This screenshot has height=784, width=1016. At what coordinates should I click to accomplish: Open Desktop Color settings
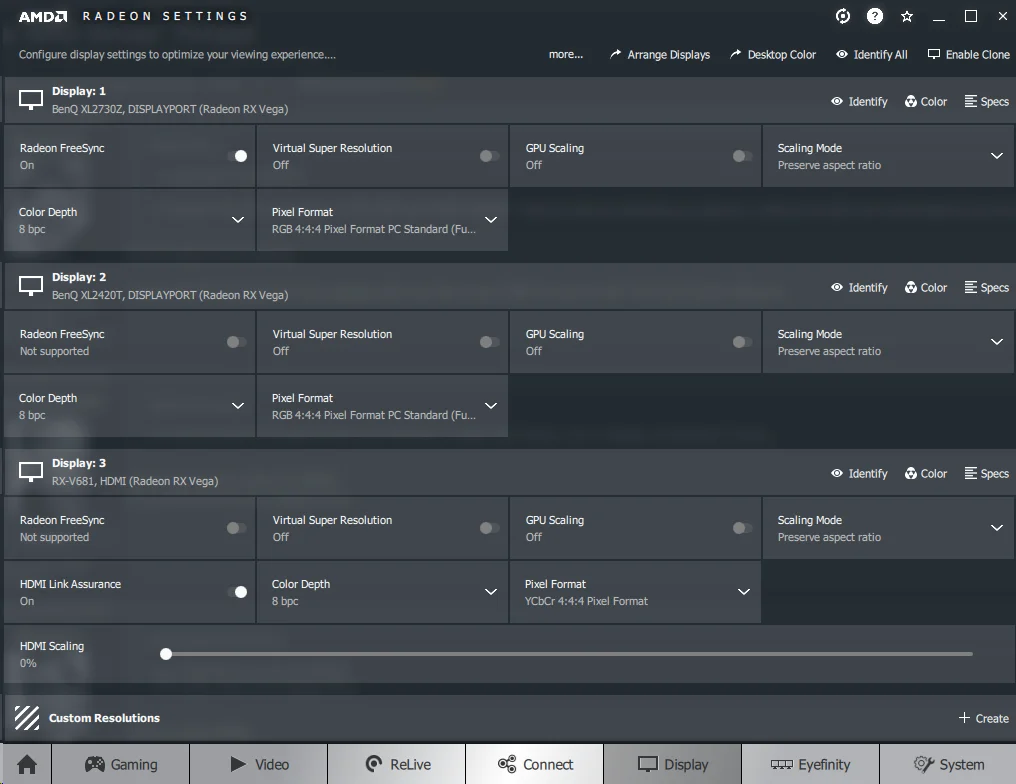click(x=772, y=55)
